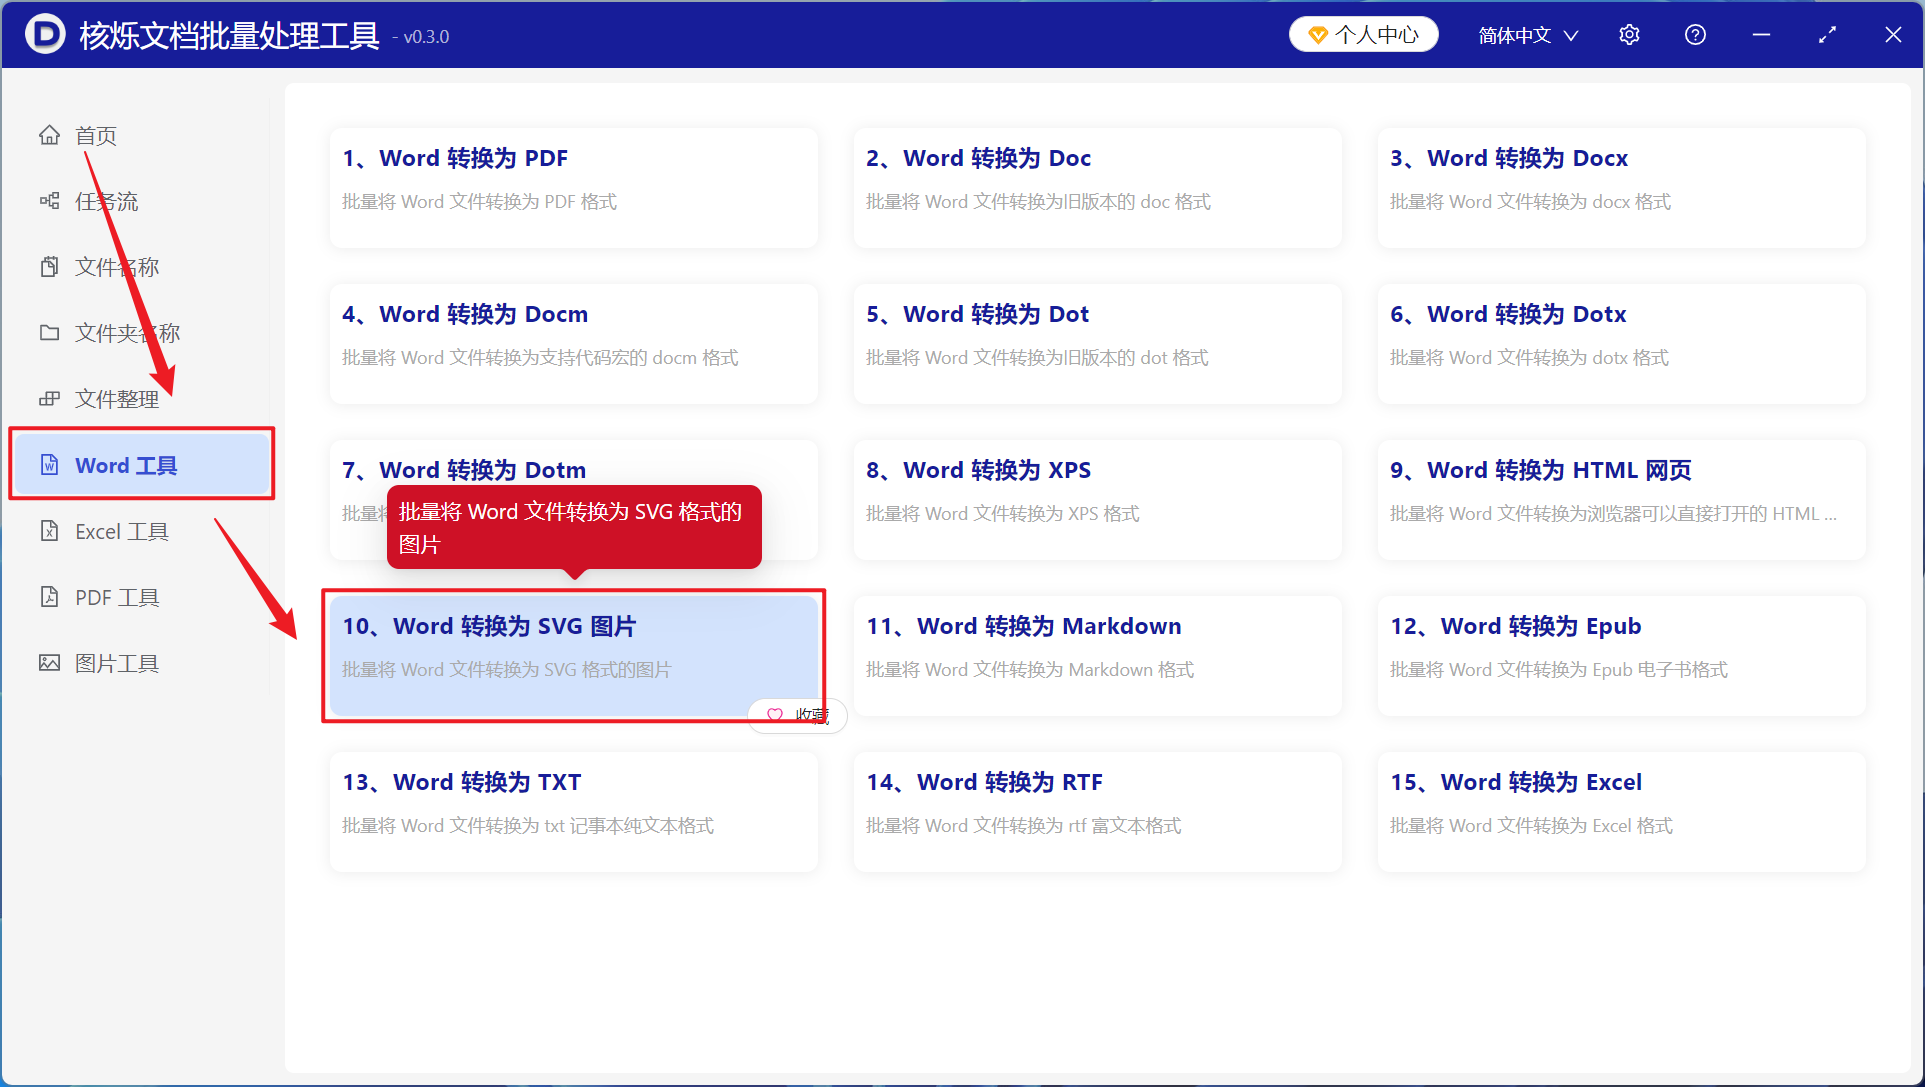Click the file name icon beside 文件名称
The image size is (1925, 1087).
coord(49,267)
